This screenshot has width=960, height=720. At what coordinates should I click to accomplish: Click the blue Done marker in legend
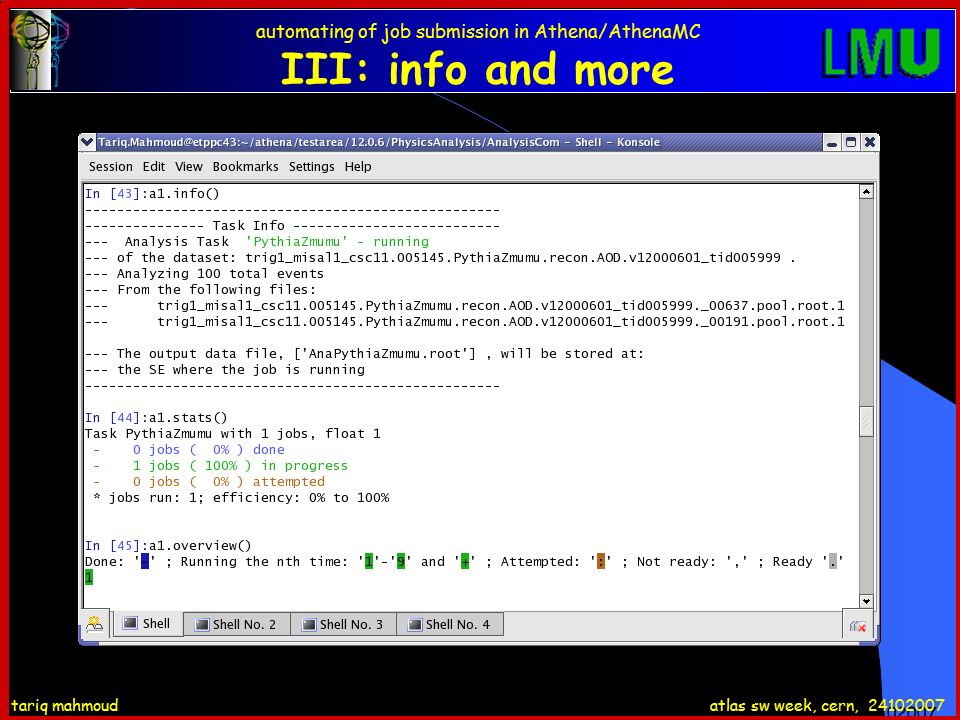(145, 561)
